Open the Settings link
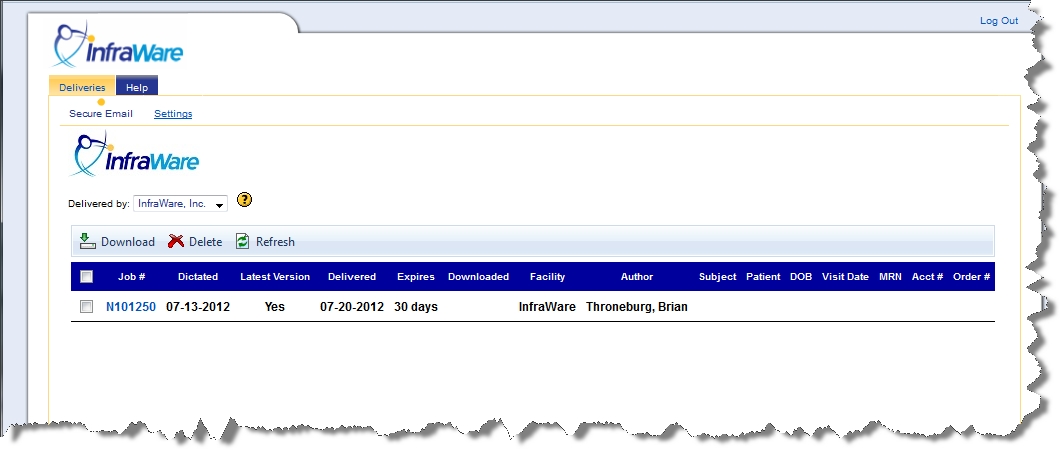Screen dimensions: 1060x450 pos(173,114)
